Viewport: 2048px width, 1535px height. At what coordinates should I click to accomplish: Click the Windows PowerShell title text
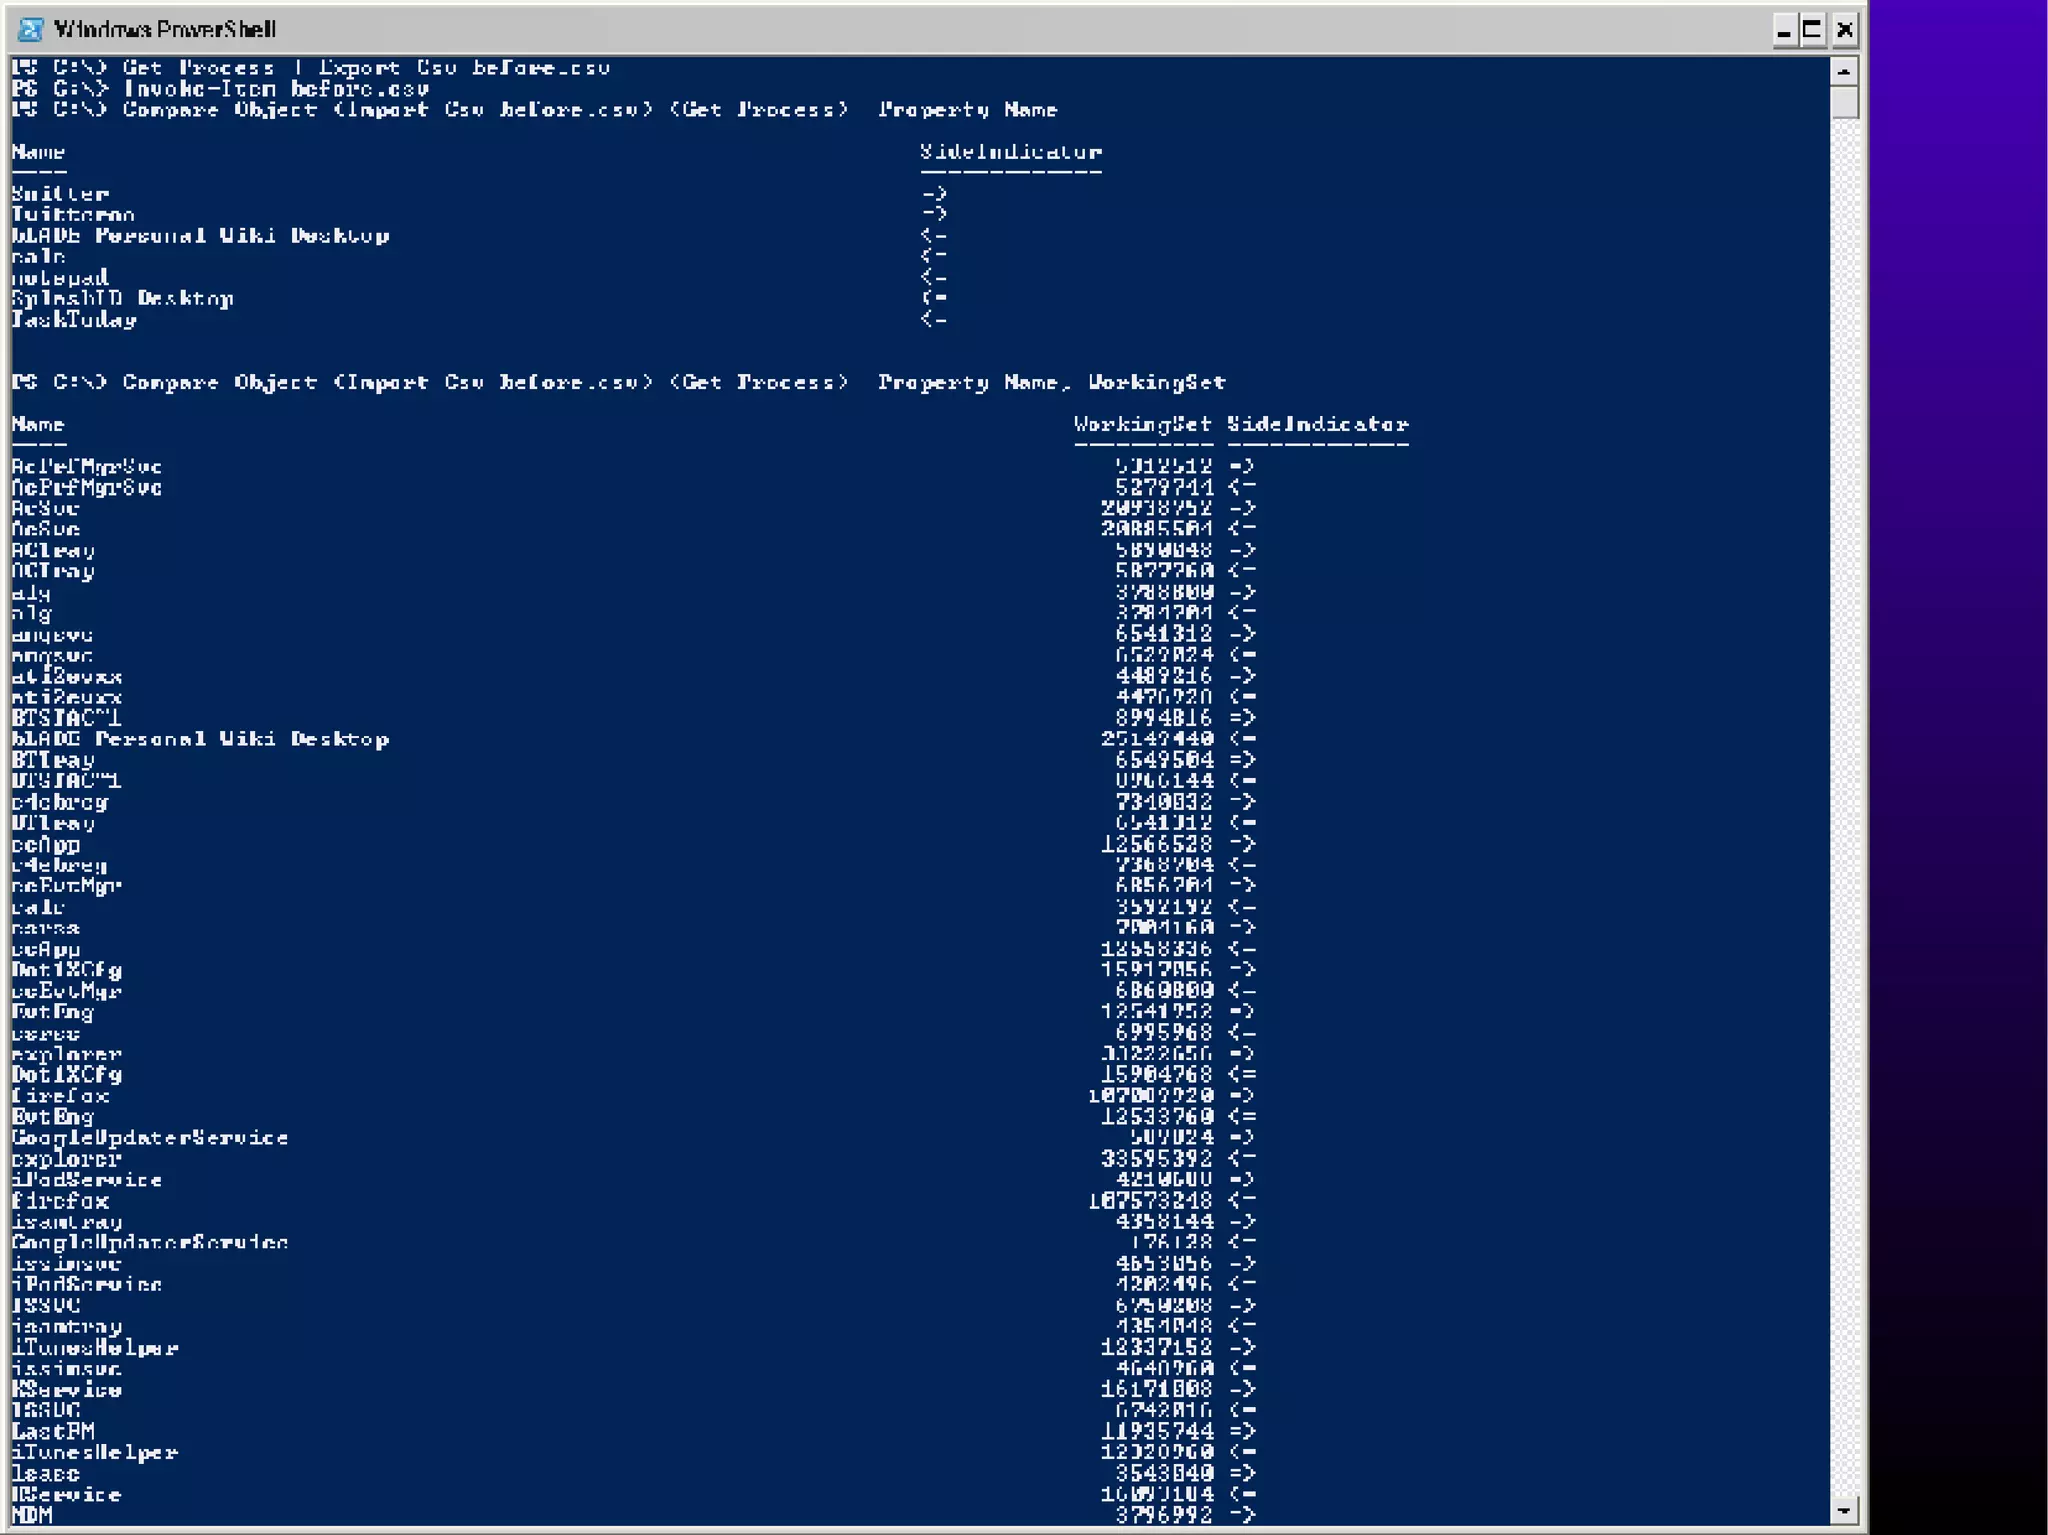165,29
